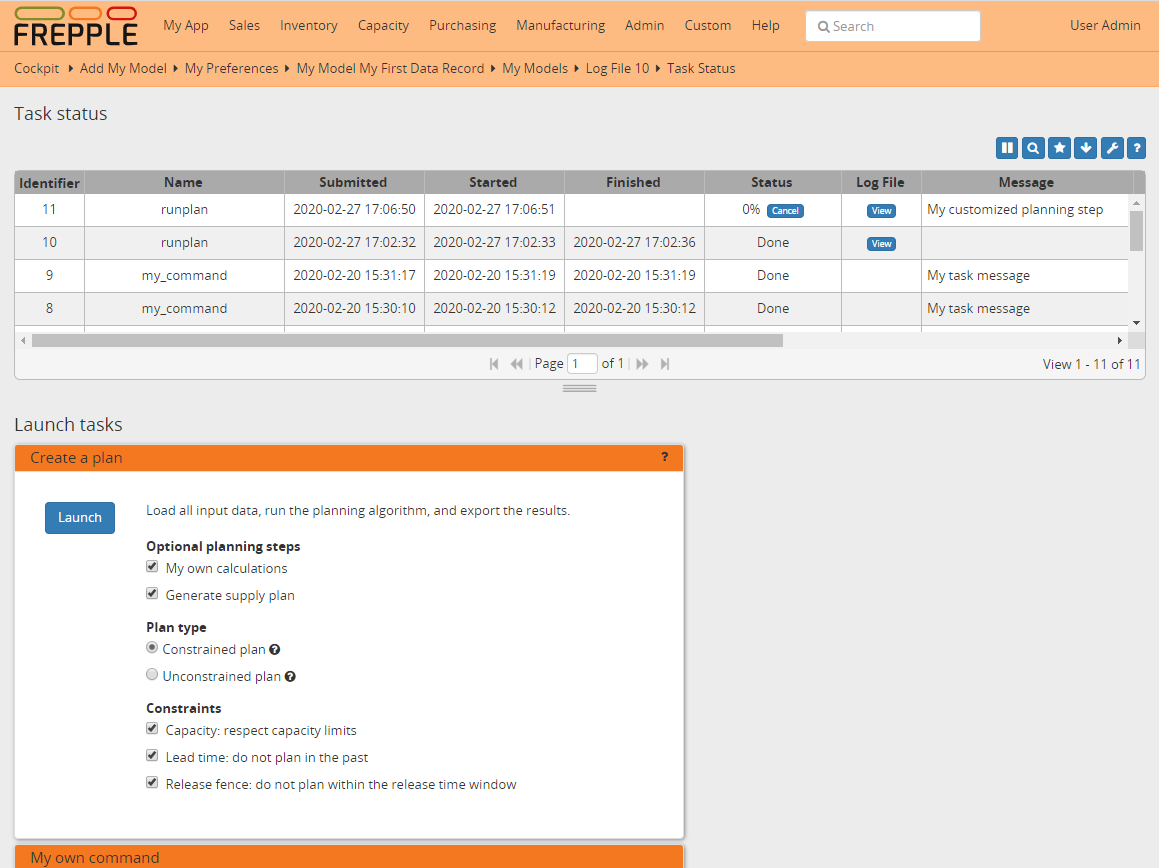
Task: Click the question mark on Create a plan panel
Action: (665, 457)
